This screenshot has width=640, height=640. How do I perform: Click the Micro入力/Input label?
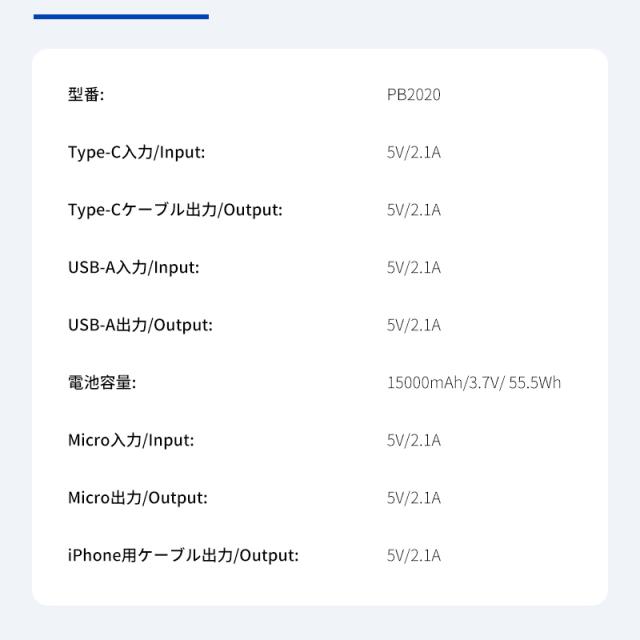tap(131, 440)
